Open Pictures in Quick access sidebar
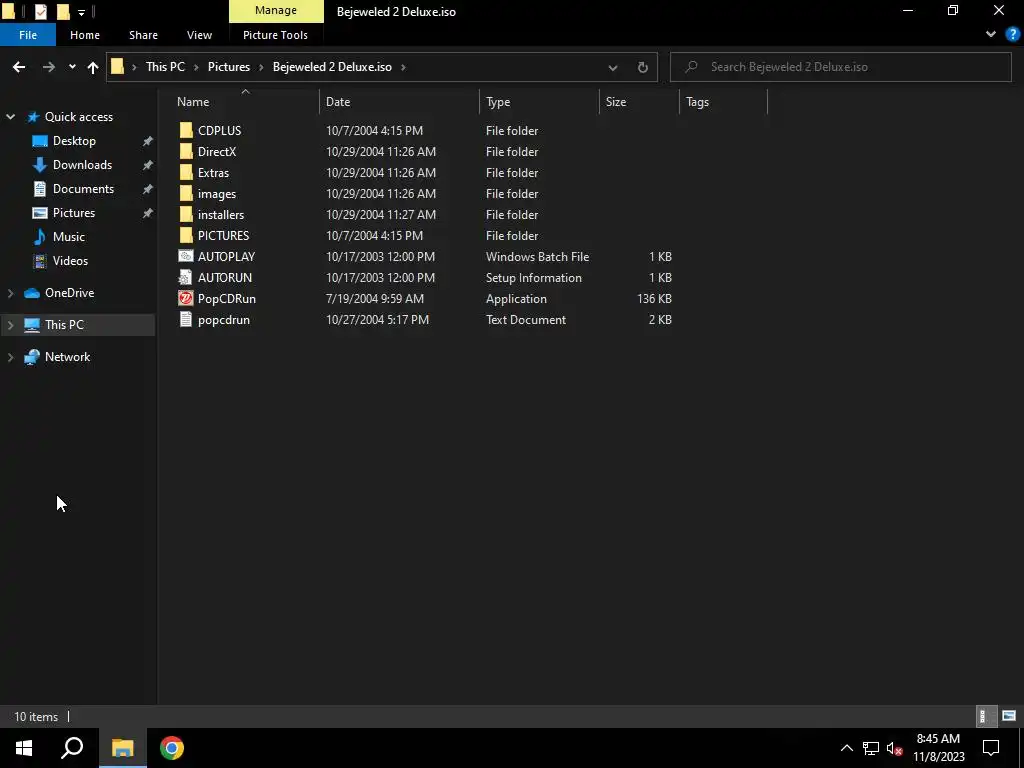Viewport: 1024px width, 768px height. click(74, 213)
